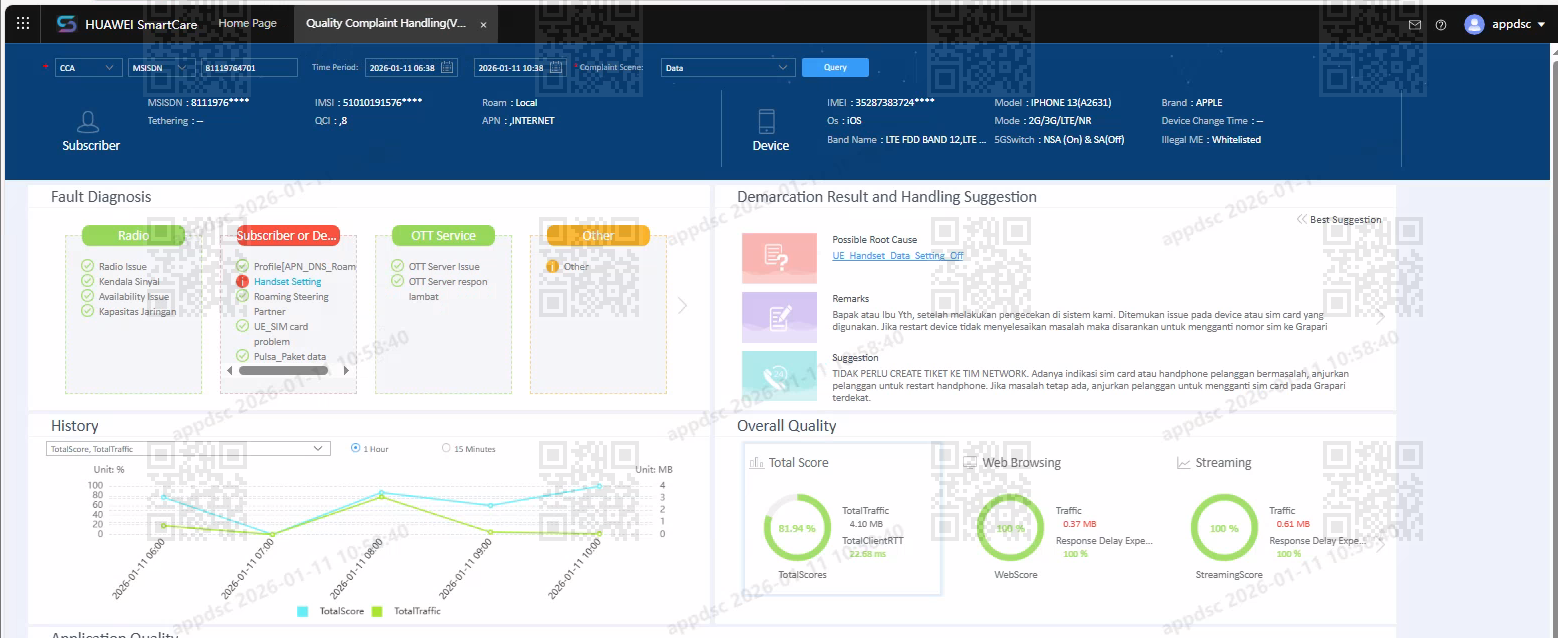Click the appdsc user avatar icon

pyautogui.click(x=1474, y=24)
